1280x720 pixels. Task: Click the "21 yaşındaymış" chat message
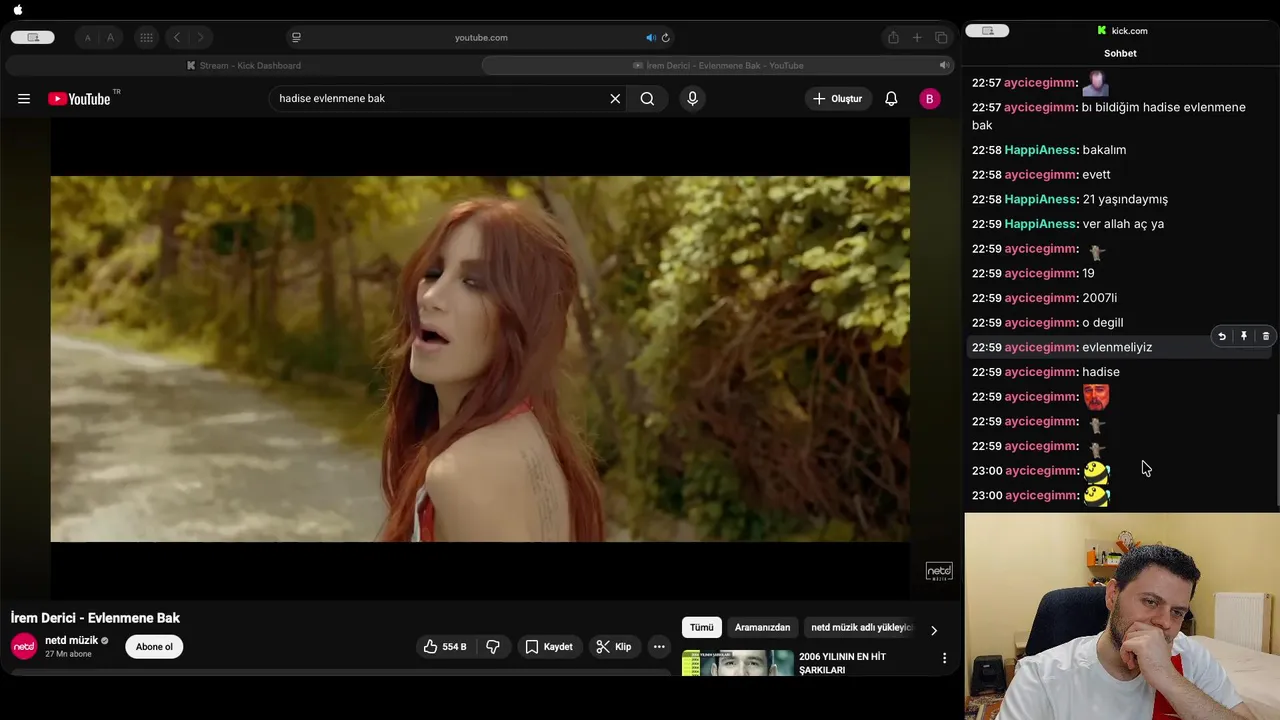click(x=1125, y=199)
